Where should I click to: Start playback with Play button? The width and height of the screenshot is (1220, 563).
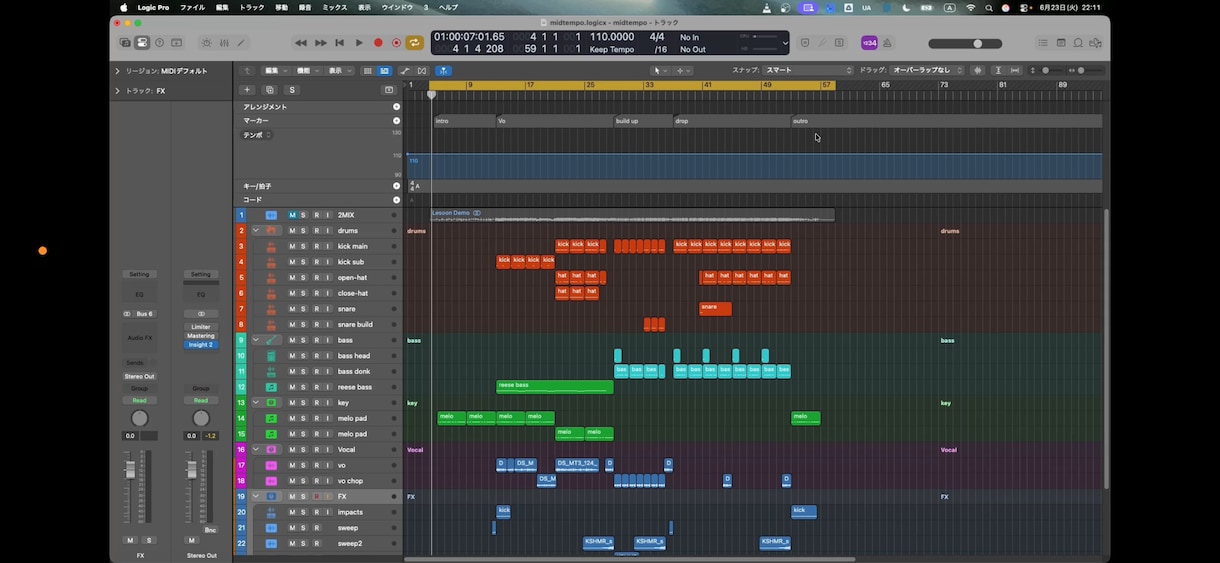(x=359, y=43)
